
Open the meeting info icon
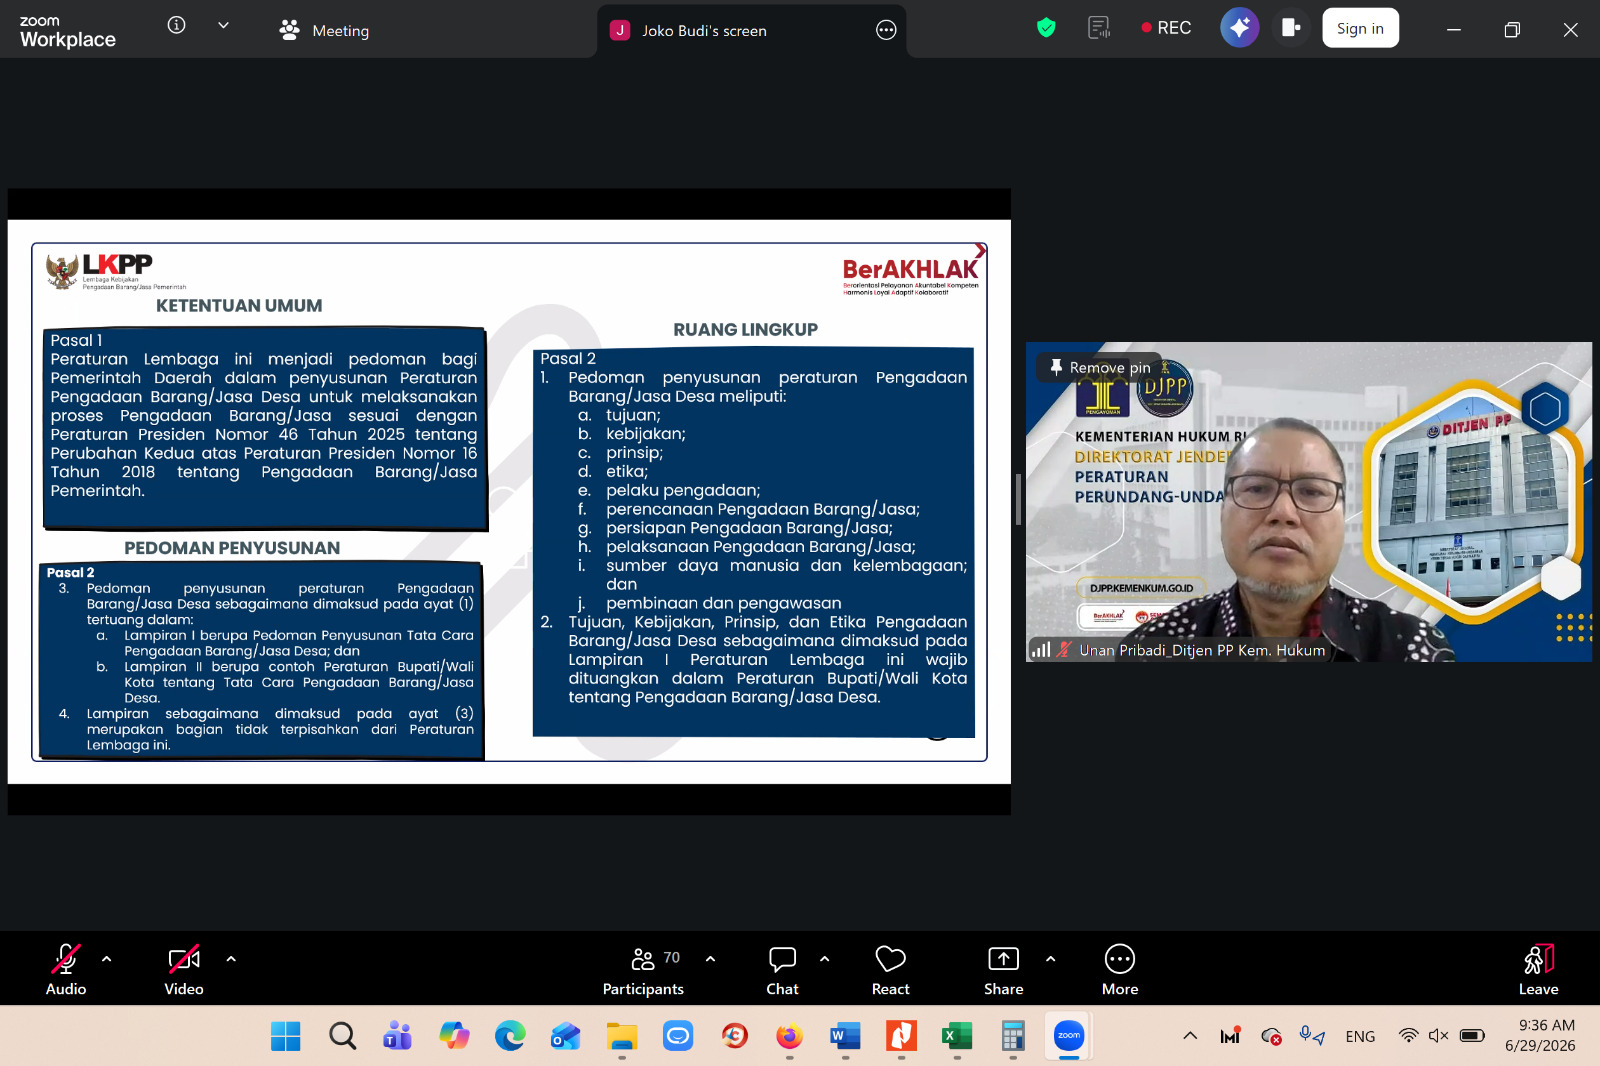[176, 26]
